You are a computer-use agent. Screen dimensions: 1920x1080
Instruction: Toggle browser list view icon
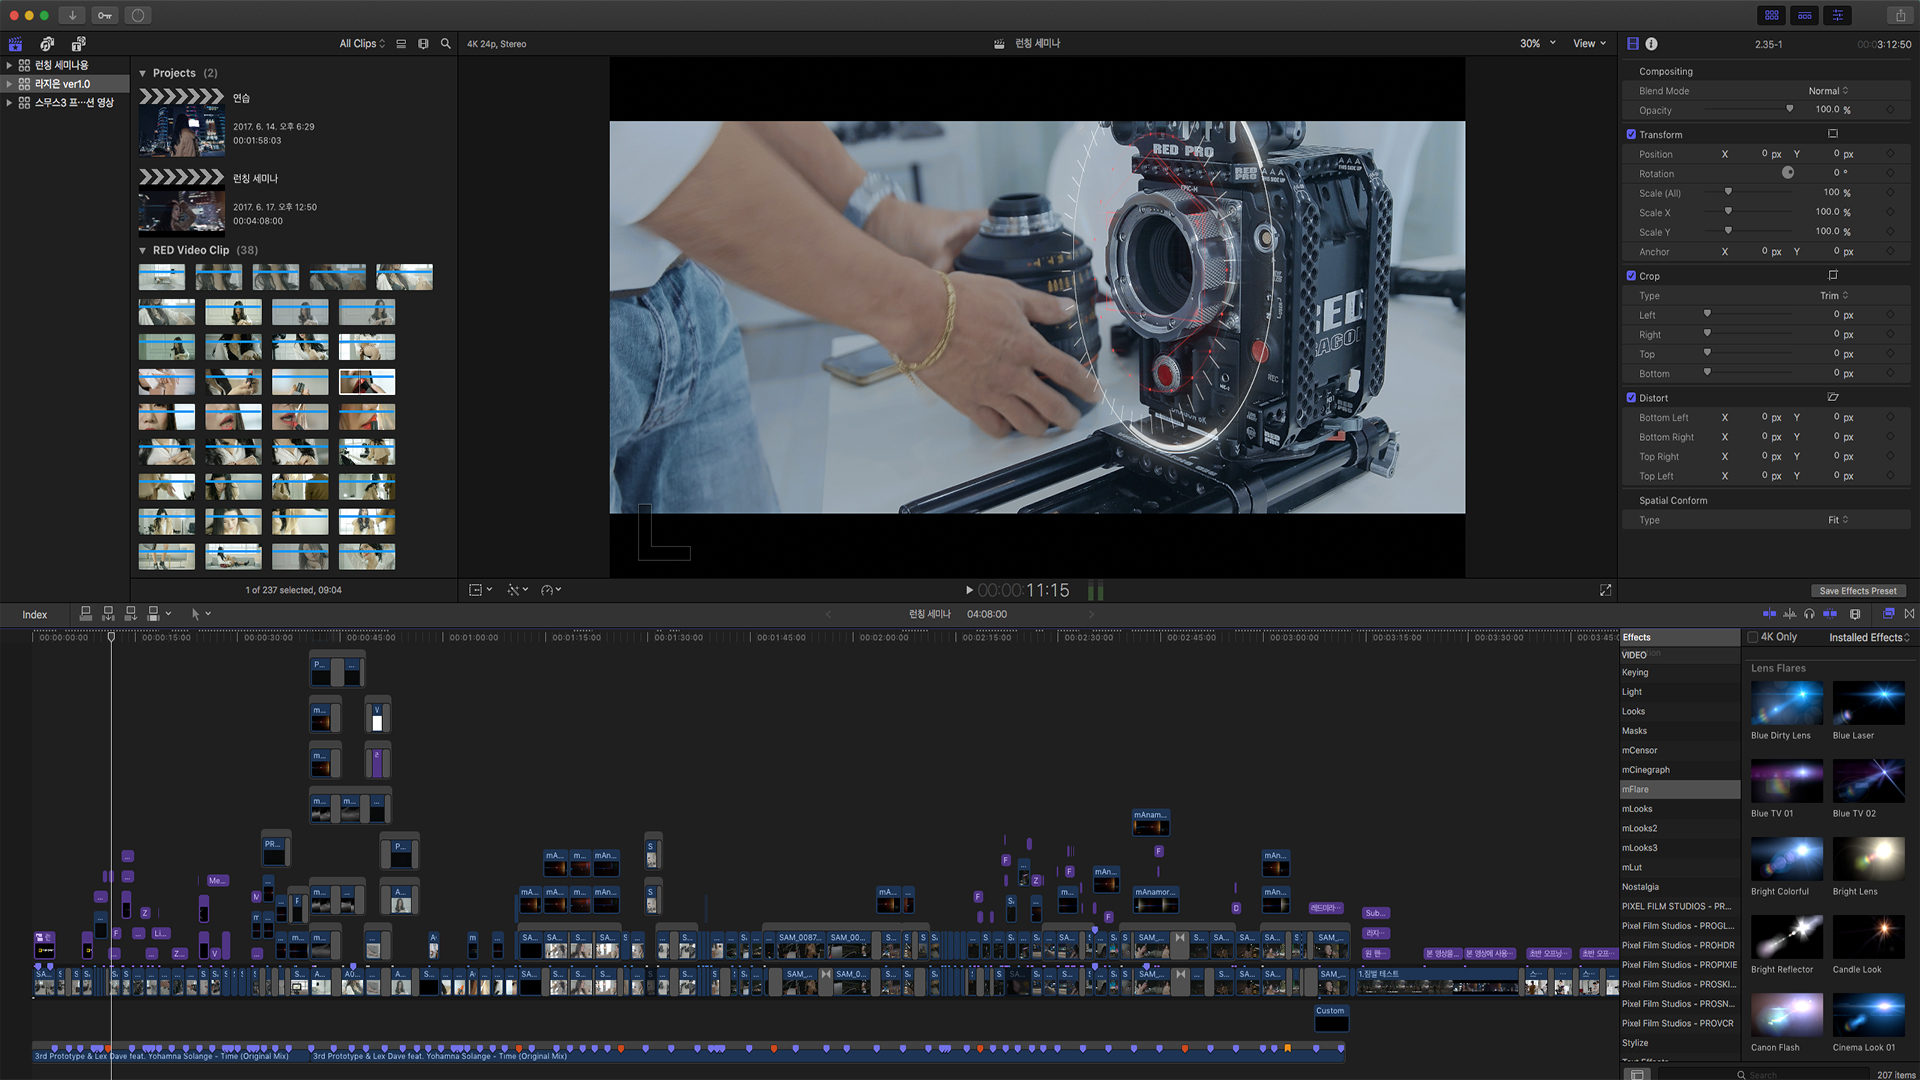(x=401, y=44)
